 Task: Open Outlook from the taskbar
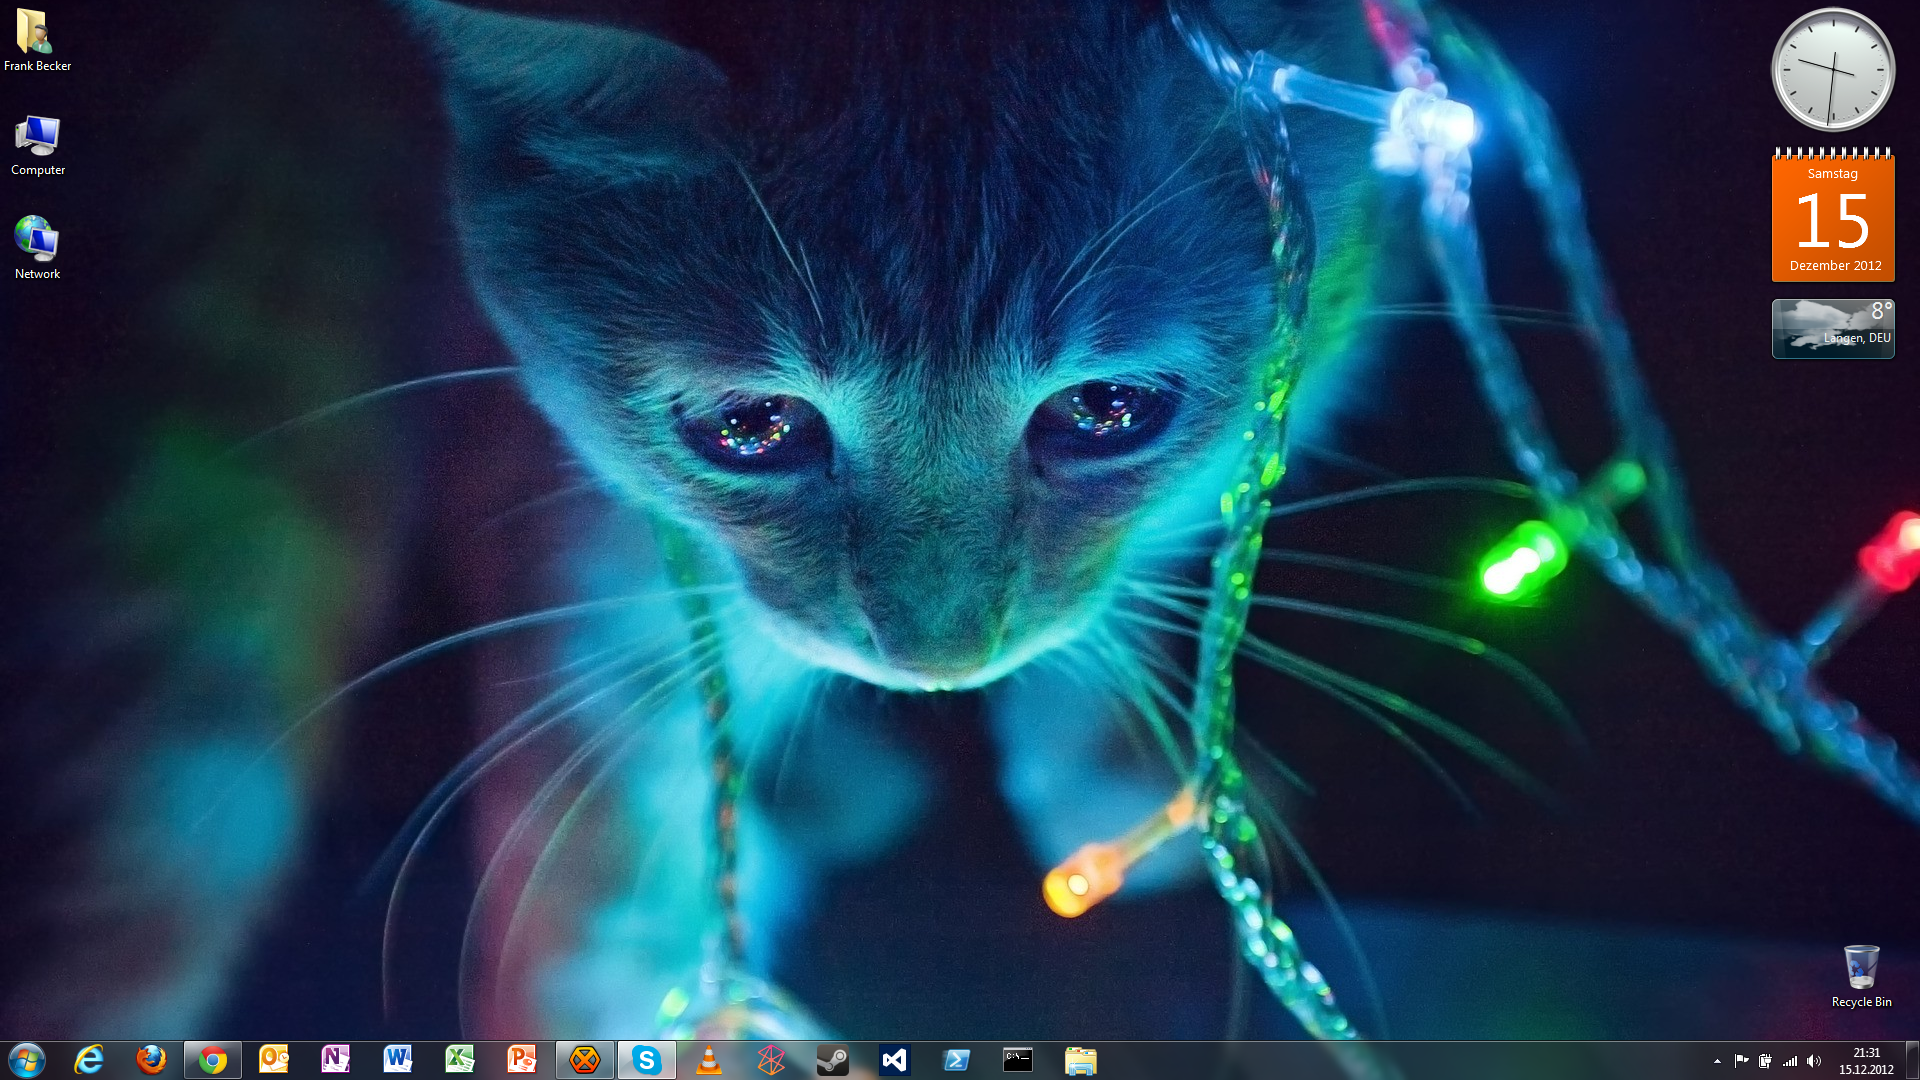[273, 1060]
